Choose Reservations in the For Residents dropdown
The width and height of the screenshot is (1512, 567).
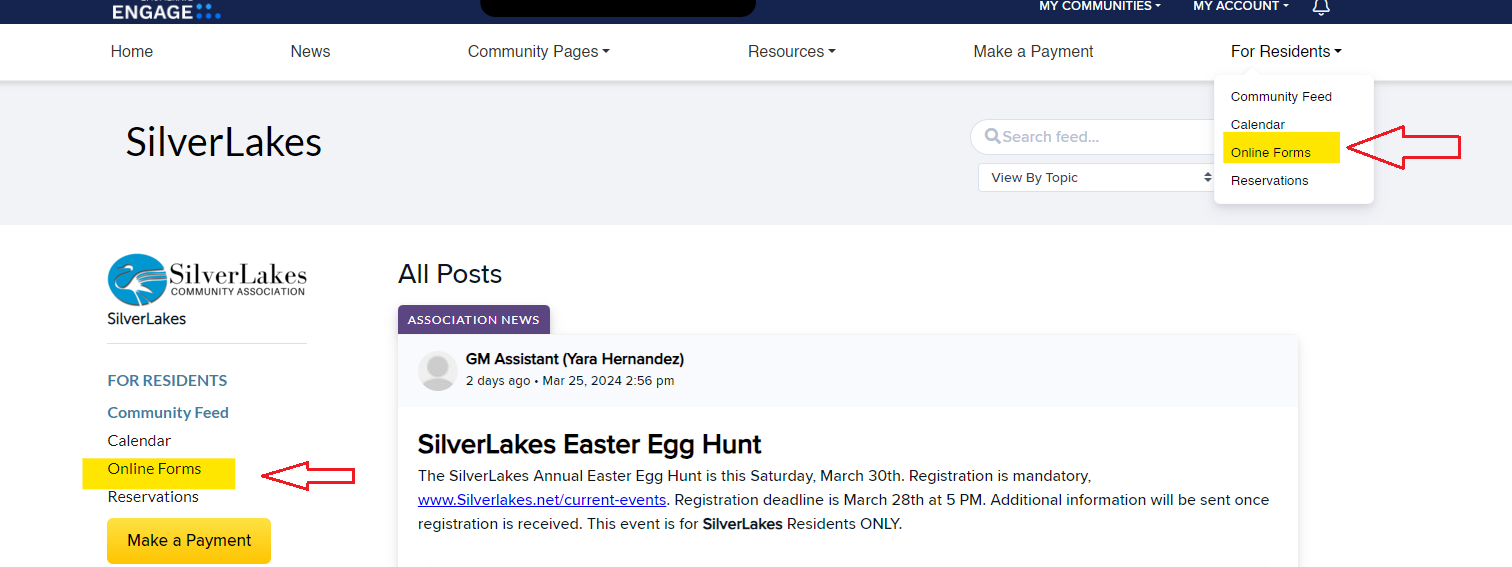[1269, 181]
